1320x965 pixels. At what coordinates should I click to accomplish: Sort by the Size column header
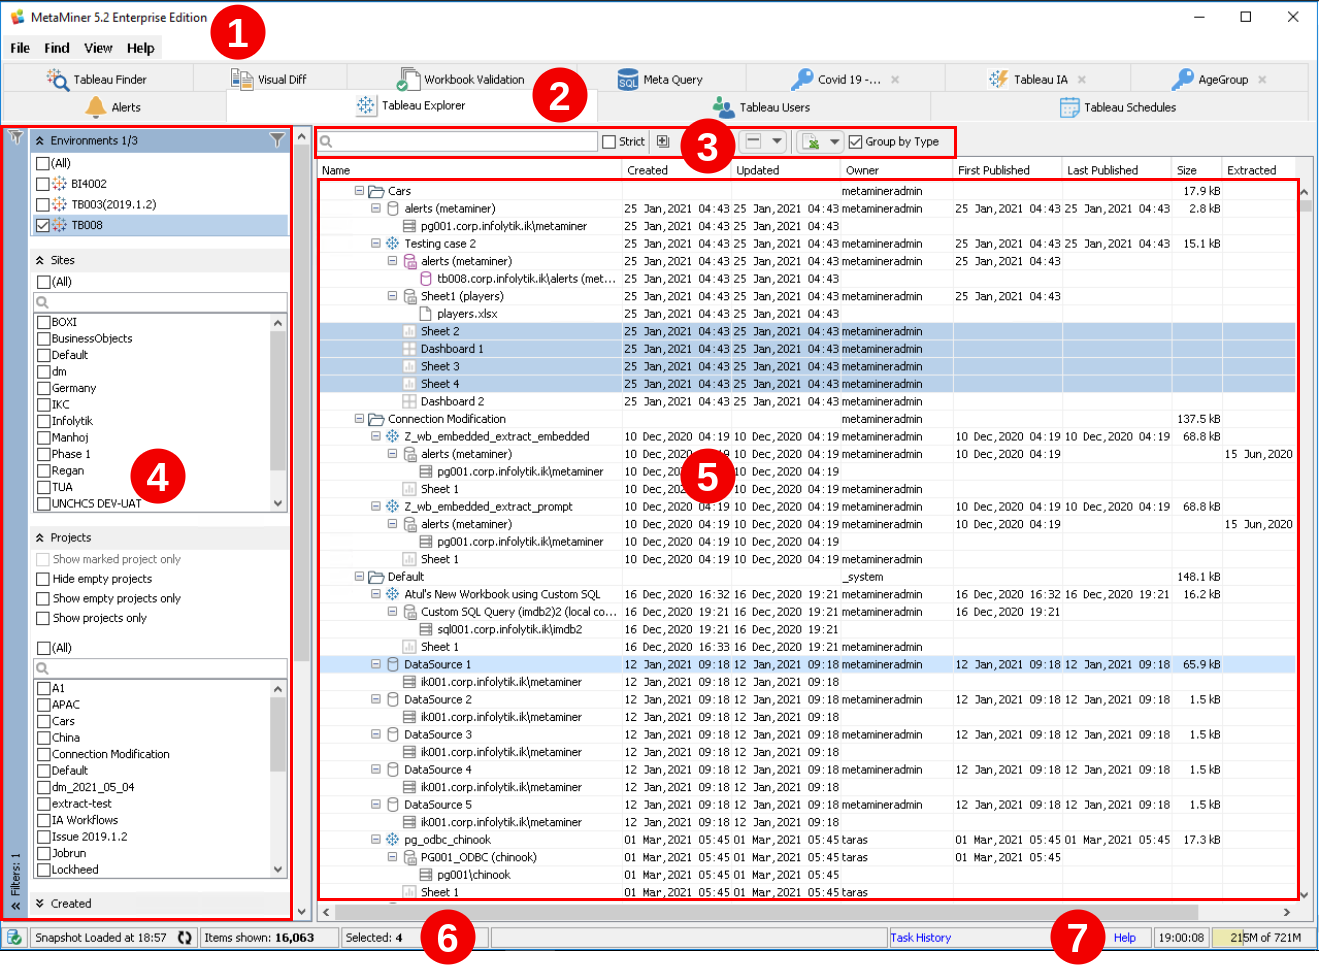1197,170
